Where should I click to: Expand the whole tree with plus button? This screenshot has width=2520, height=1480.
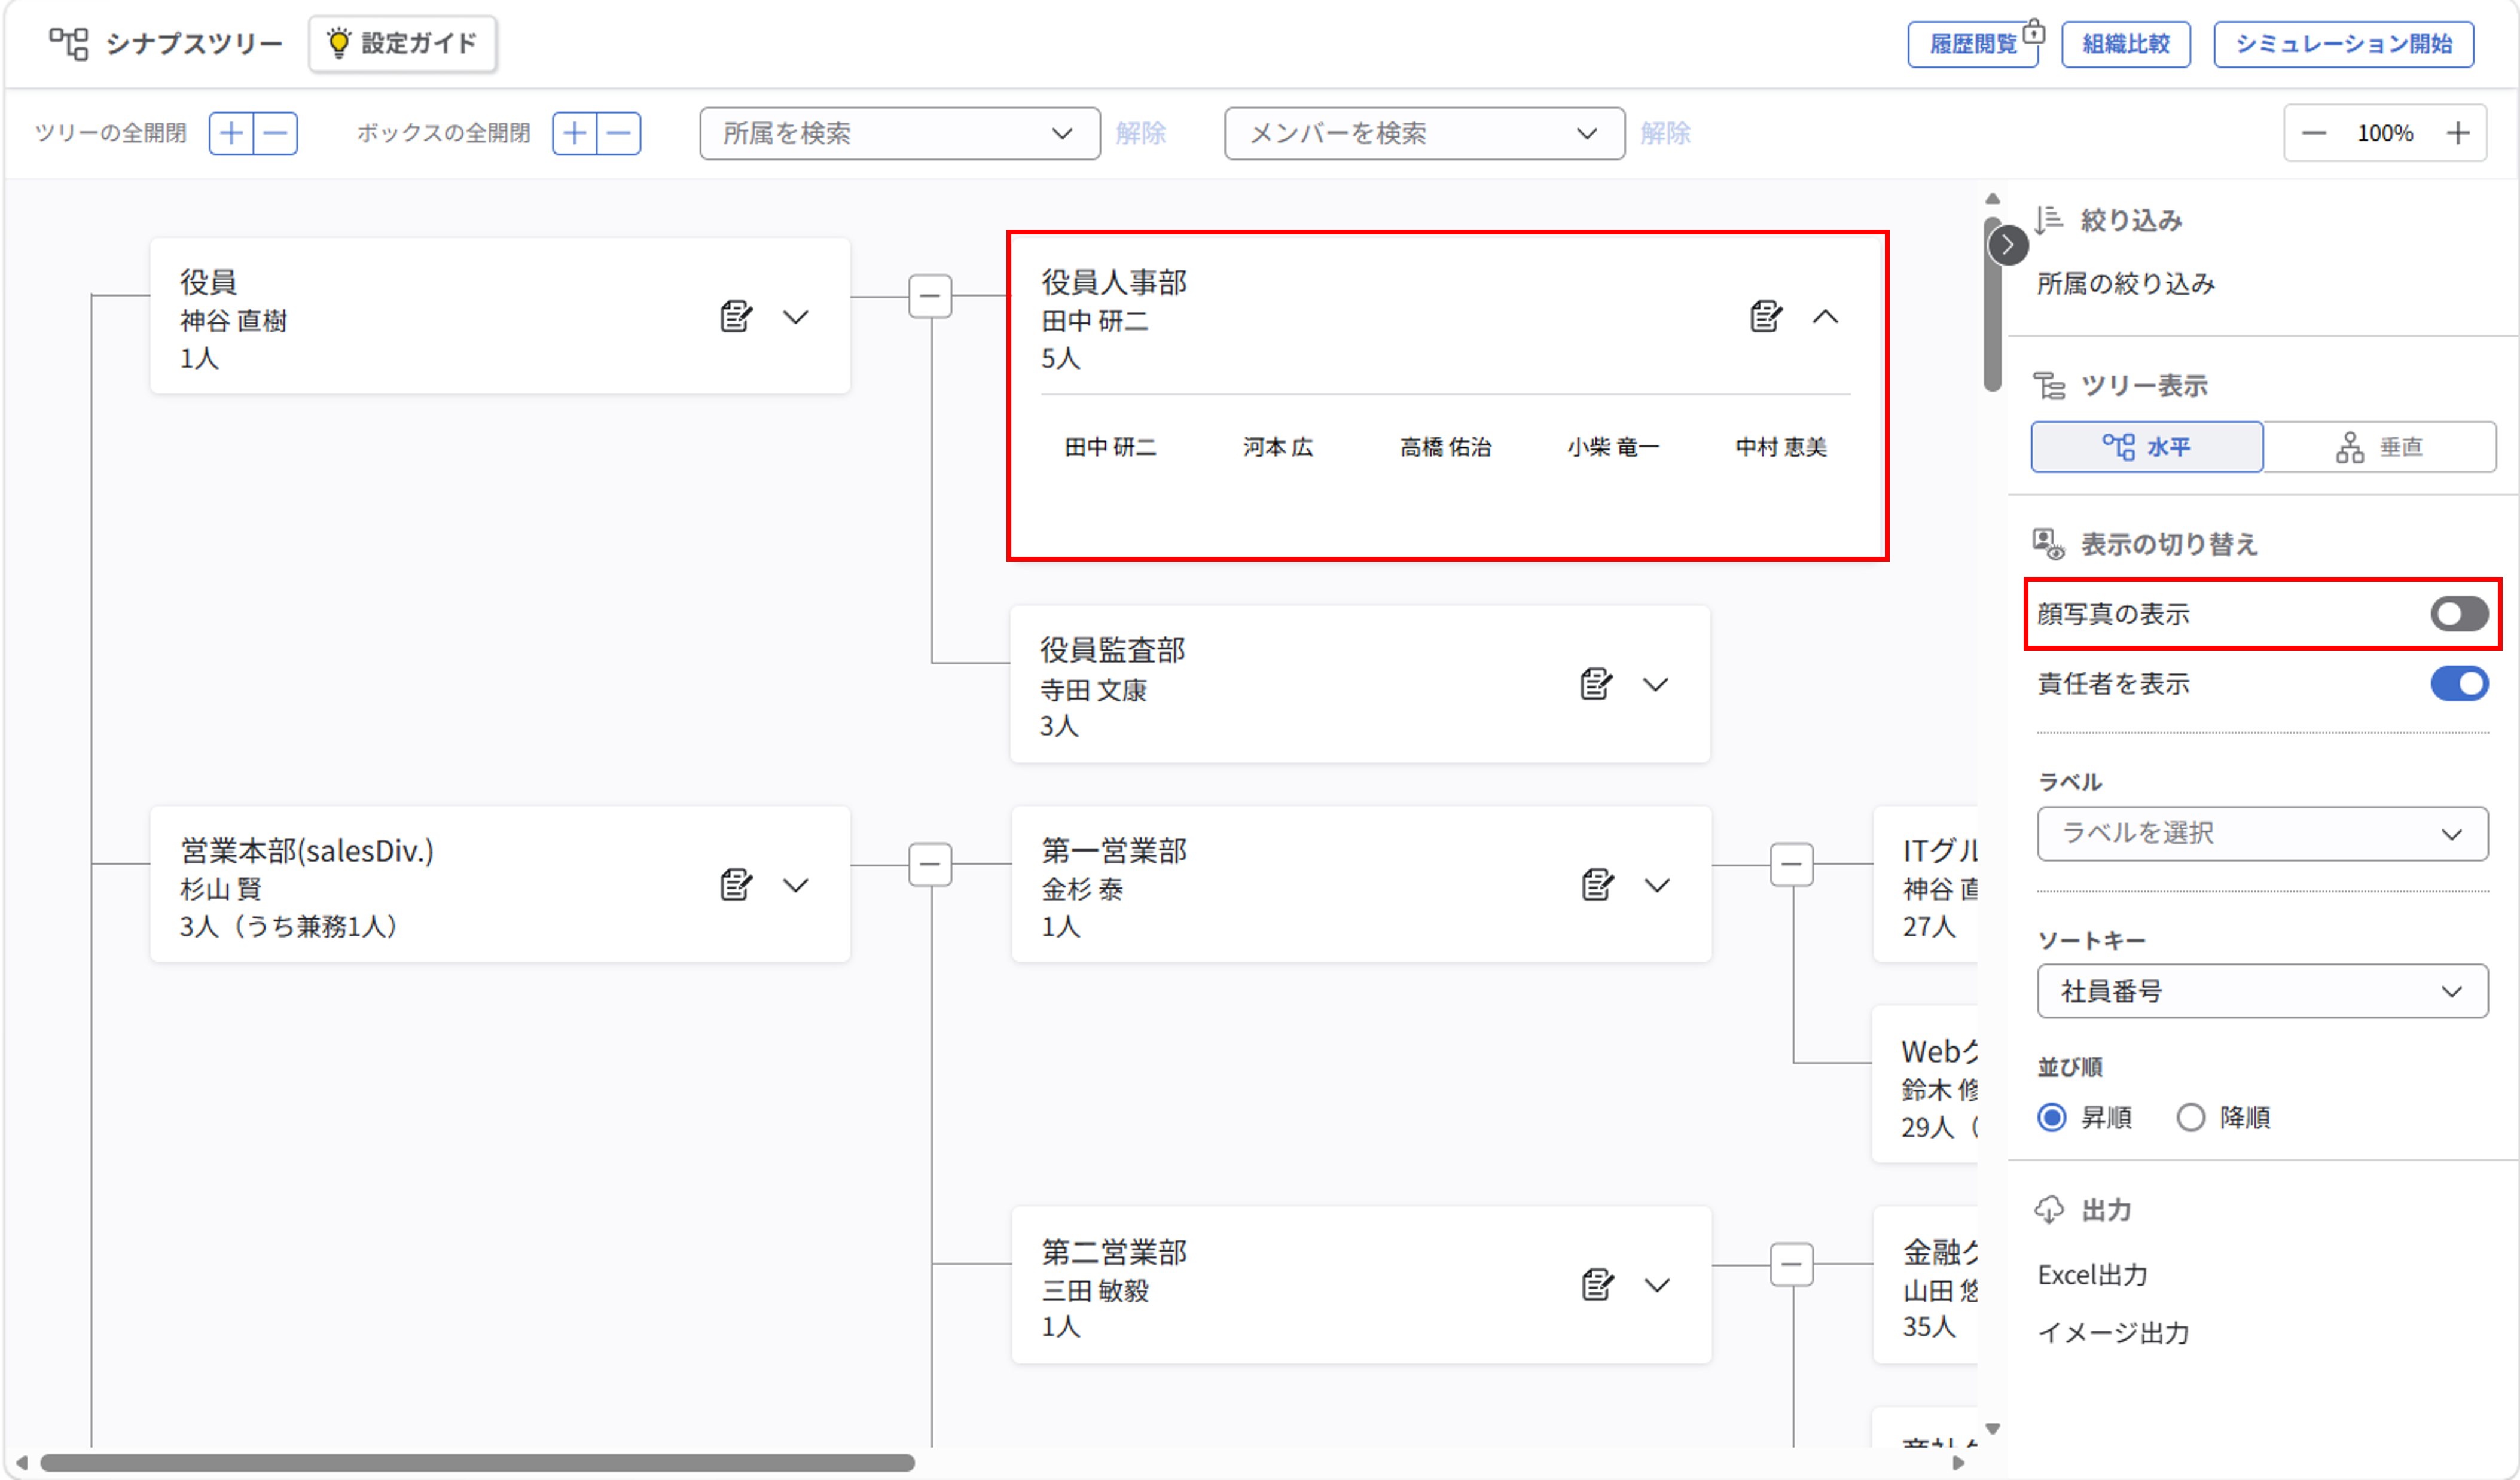(231, 133)
